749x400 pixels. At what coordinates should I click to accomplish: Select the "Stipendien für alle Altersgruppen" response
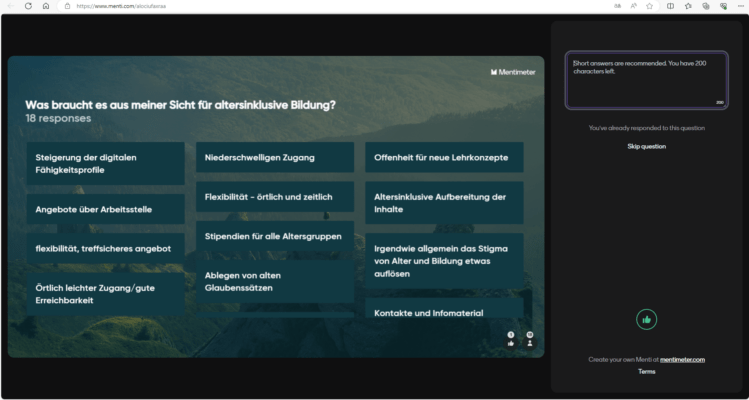tap(274, 237)
